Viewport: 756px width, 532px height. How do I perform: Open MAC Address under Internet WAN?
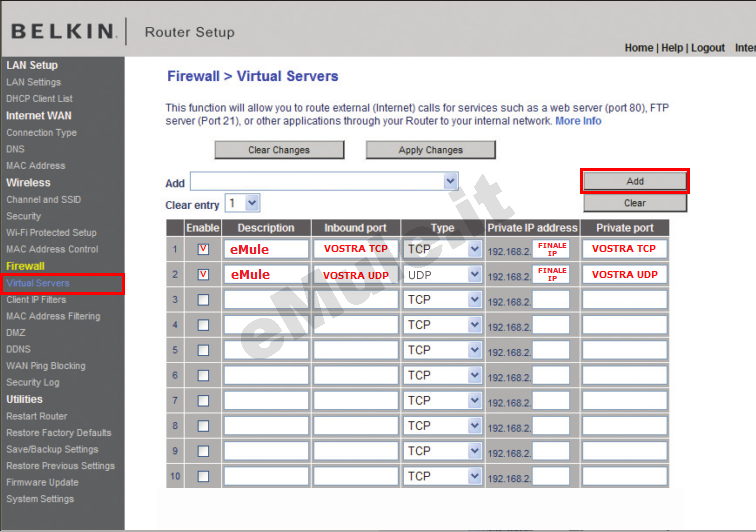[36, 165]
